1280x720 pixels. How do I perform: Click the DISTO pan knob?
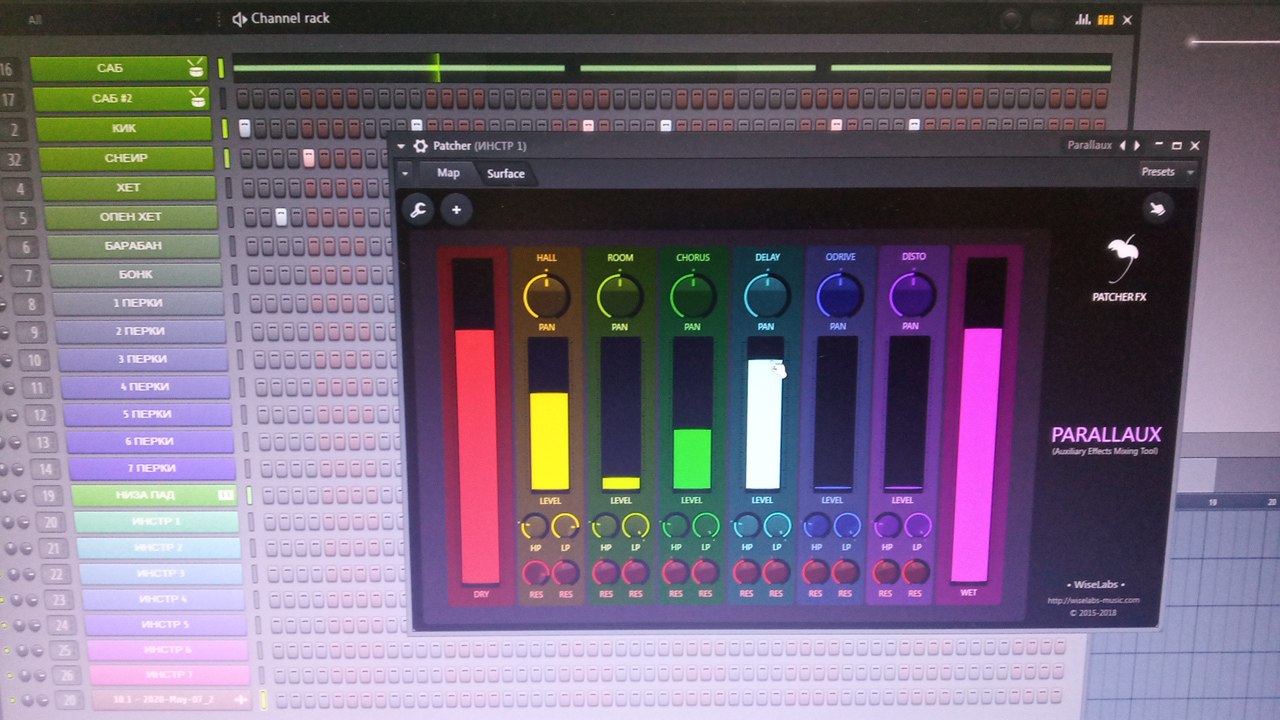(x=911, y=296)
